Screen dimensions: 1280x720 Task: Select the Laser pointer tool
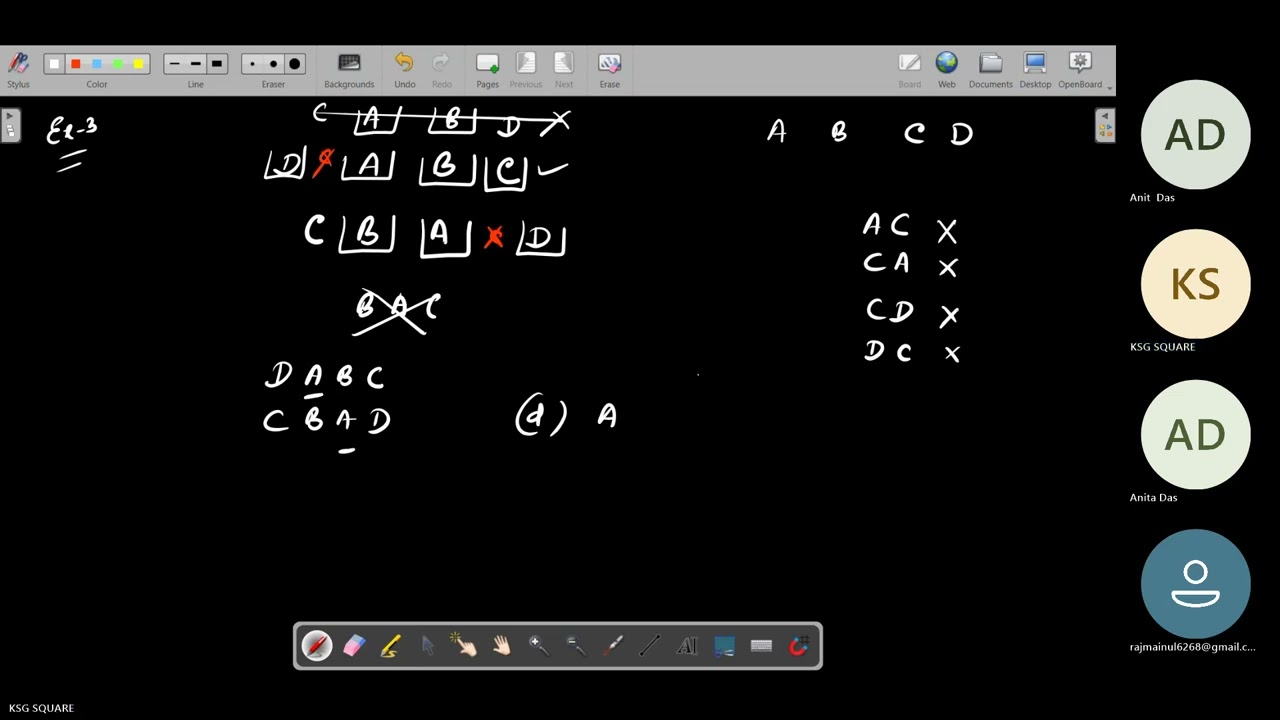tap(613, 646)
